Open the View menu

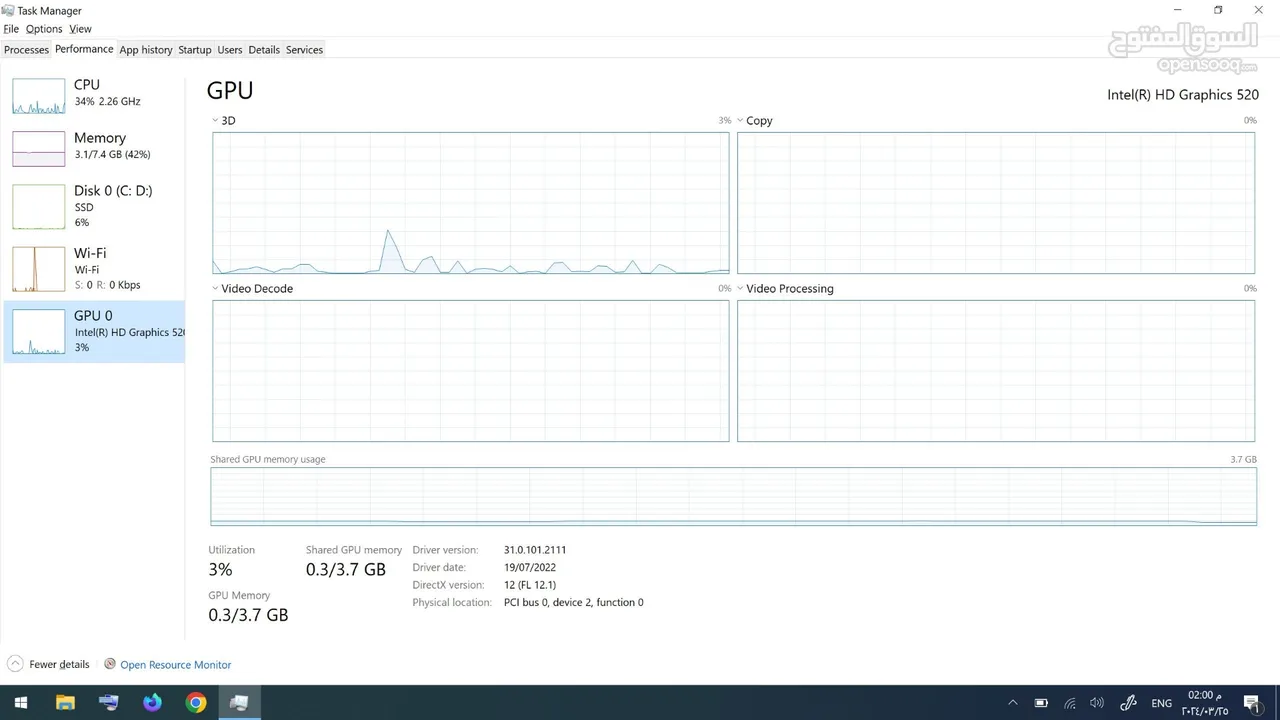pos(80,29)
